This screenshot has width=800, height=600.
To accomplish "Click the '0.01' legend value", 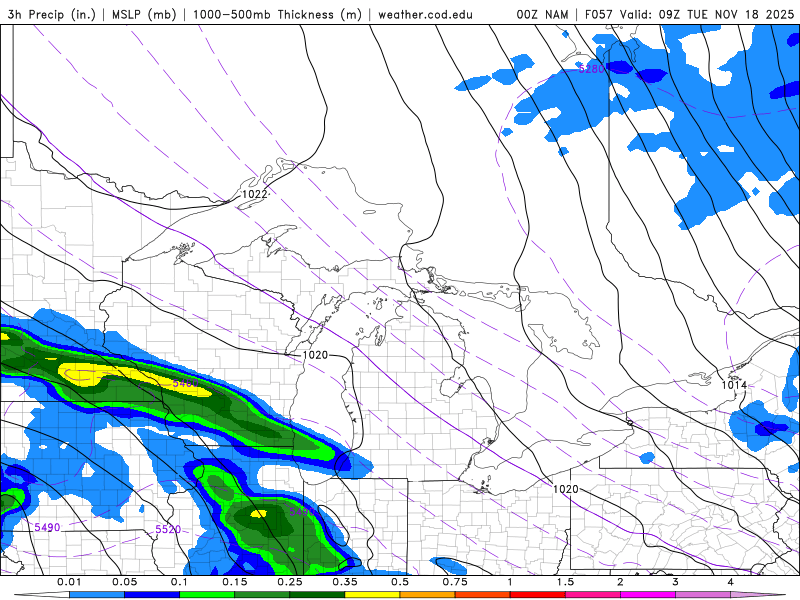I will 69,582.
